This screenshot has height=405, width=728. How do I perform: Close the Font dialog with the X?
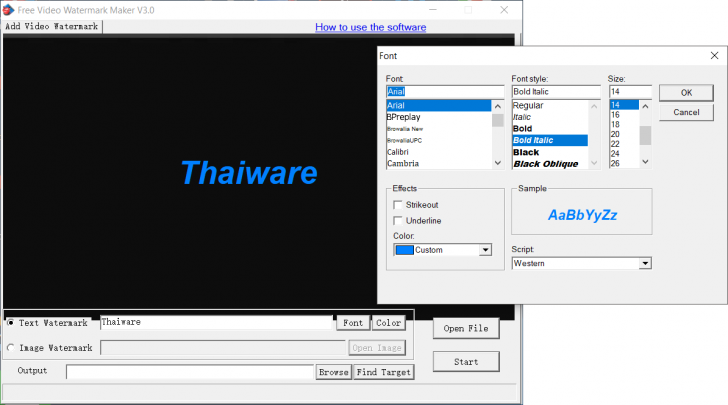coord(714,56)
